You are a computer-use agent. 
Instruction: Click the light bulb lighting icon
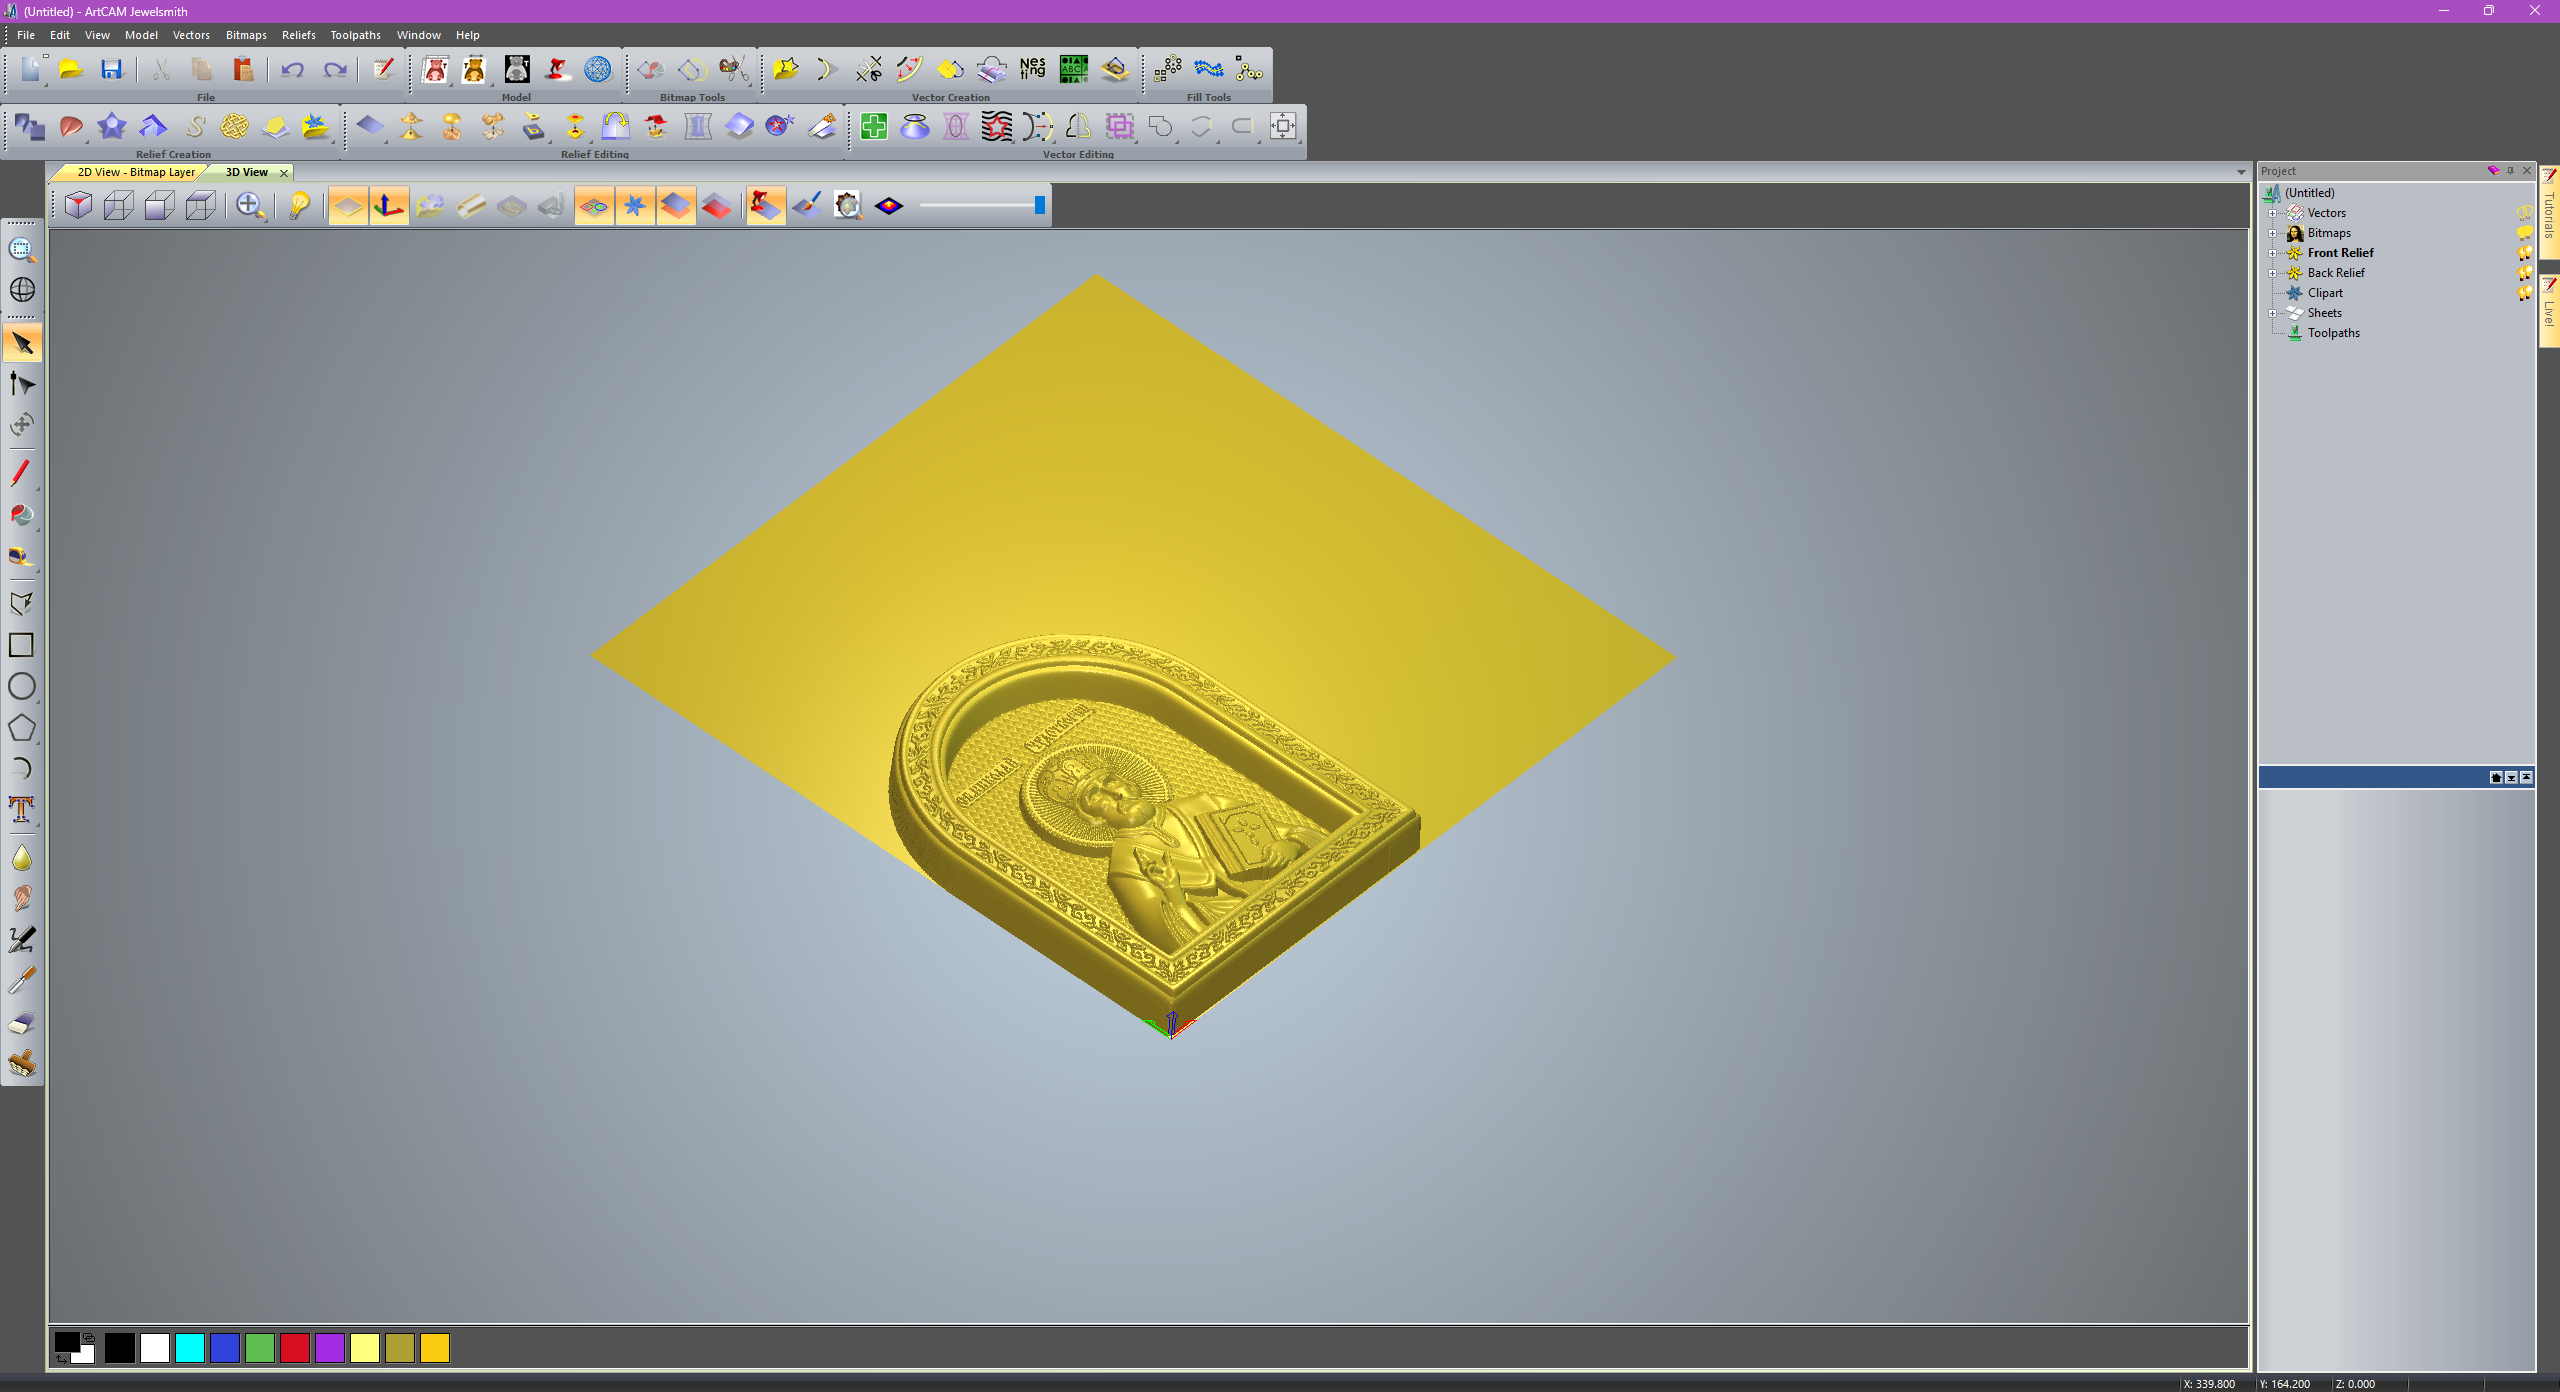click(298, 206)
